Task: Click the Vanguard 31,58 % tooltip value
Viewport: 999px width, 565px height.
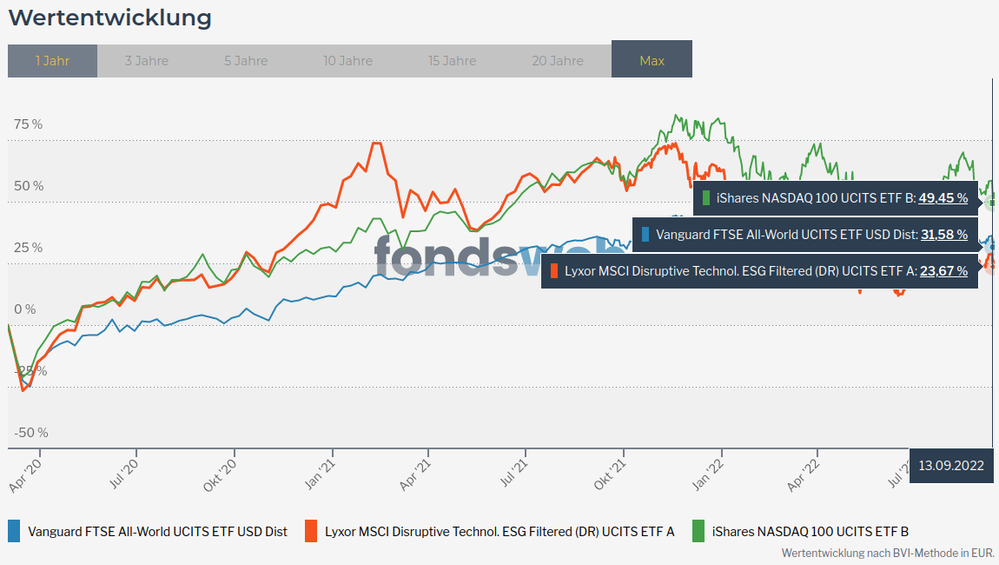Action: coord(943,234)
